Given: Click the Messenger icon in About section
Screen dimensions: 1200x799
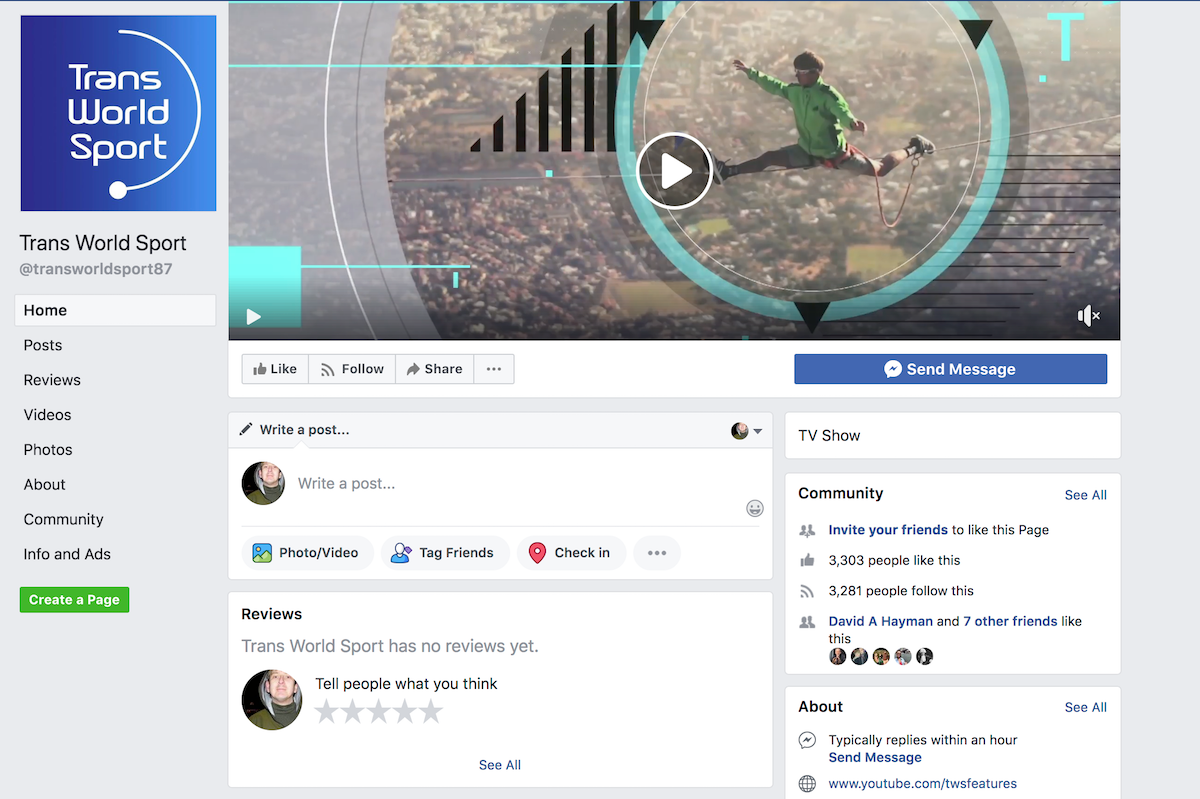Looking at the screenshot, I should click(807, 741).
